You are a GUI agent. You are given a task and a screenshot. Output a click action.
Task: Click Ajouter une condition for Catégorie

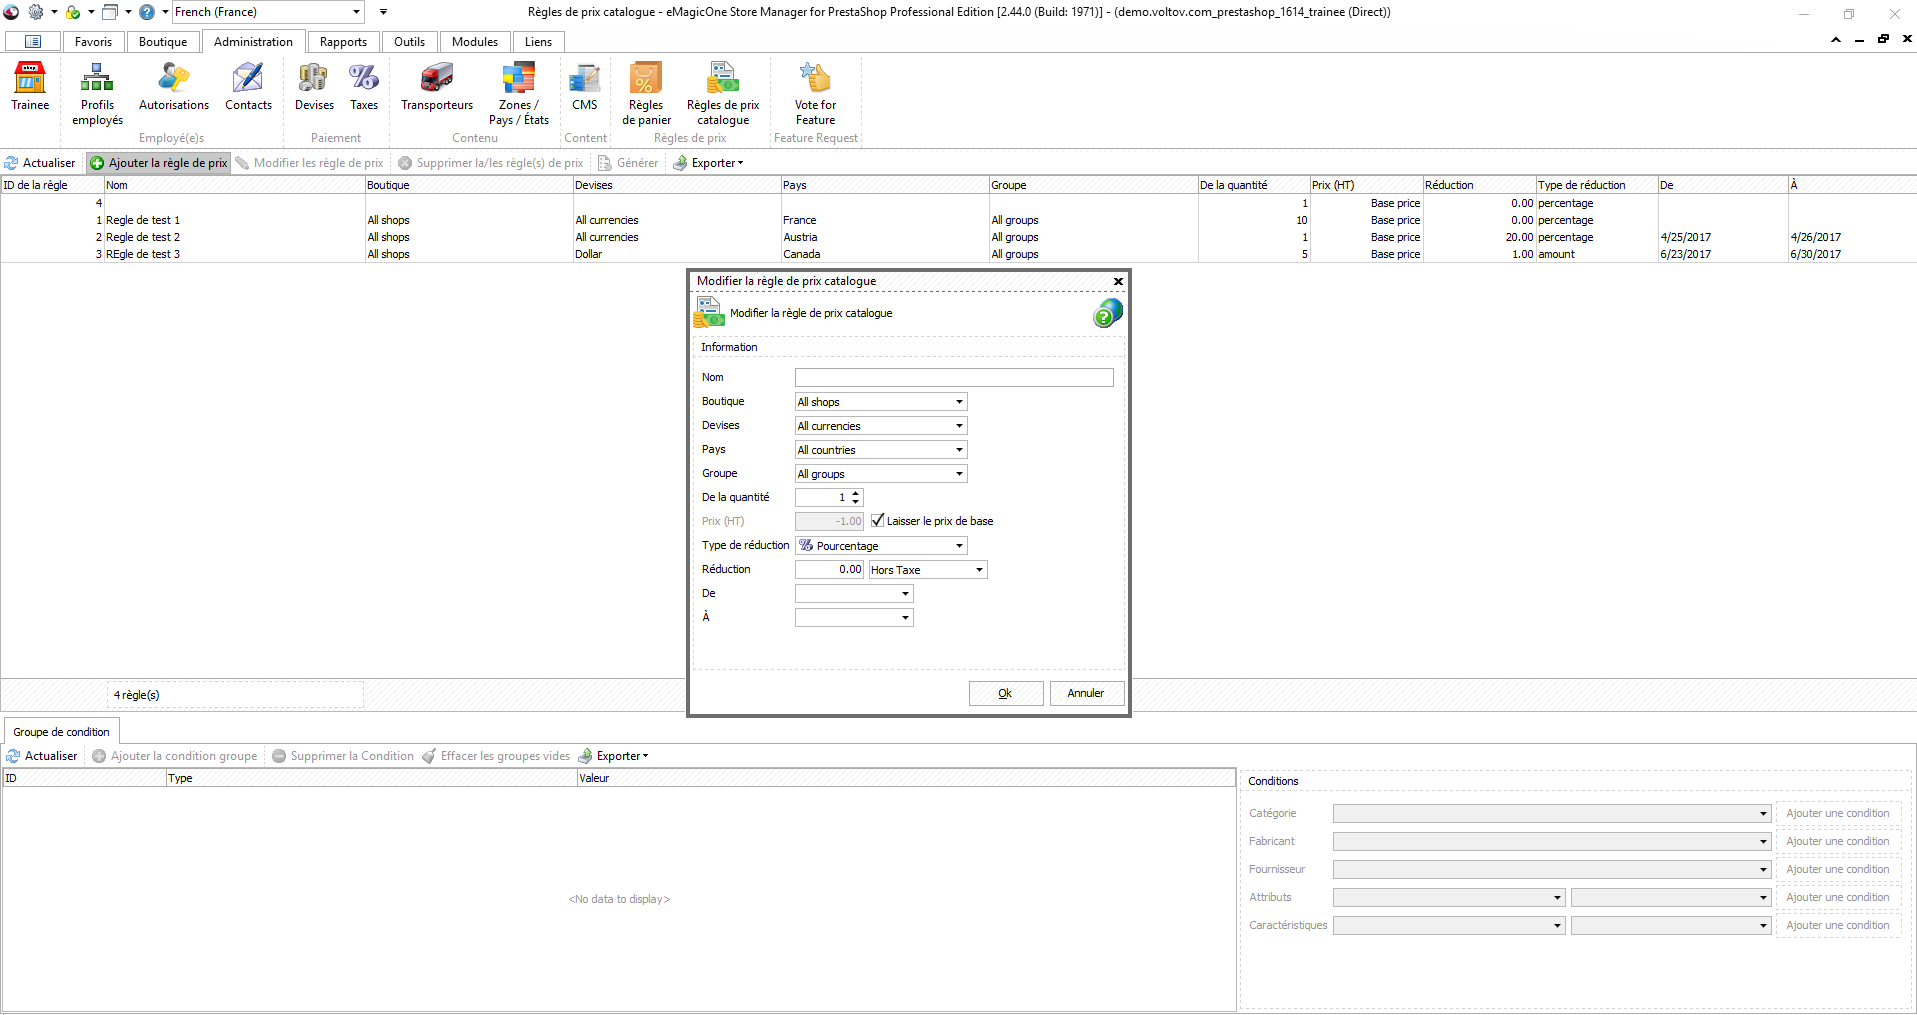tap(1838, 813)
